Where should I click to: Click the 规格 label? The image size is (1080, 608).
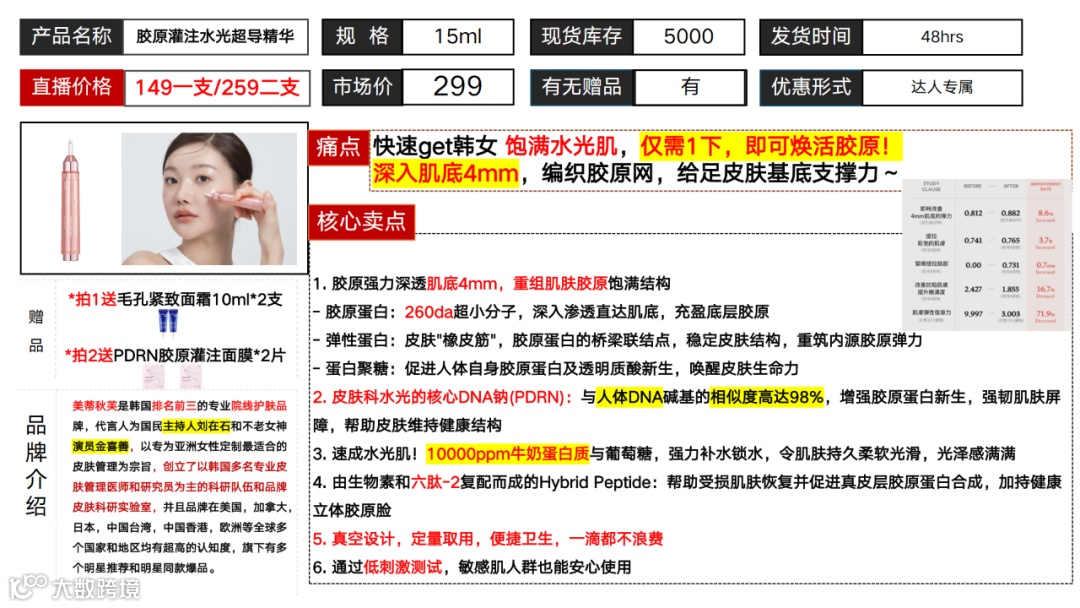pos(362,36)
